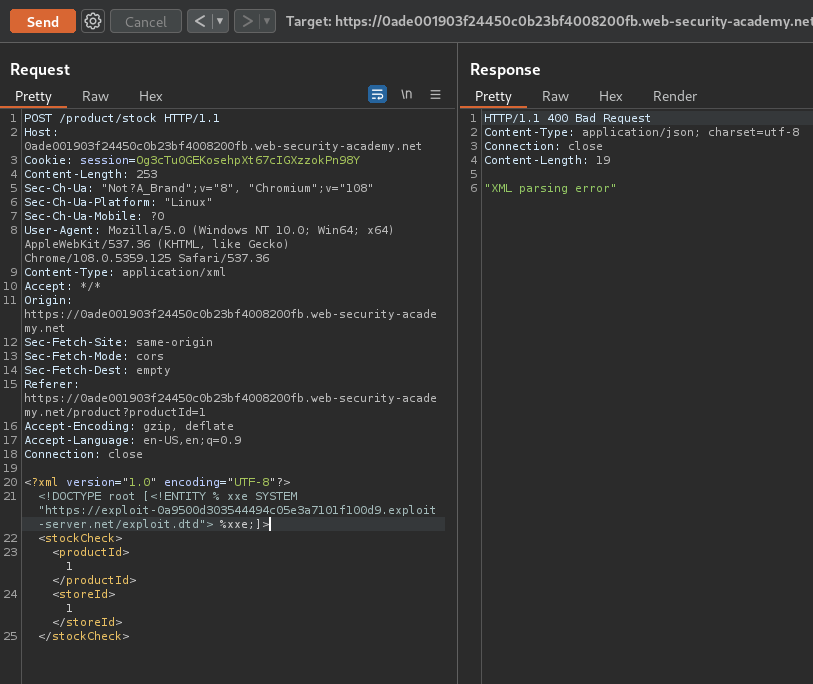Click the response Connection: close header
The image size is (813, 684).
click(x=543, y=146)
